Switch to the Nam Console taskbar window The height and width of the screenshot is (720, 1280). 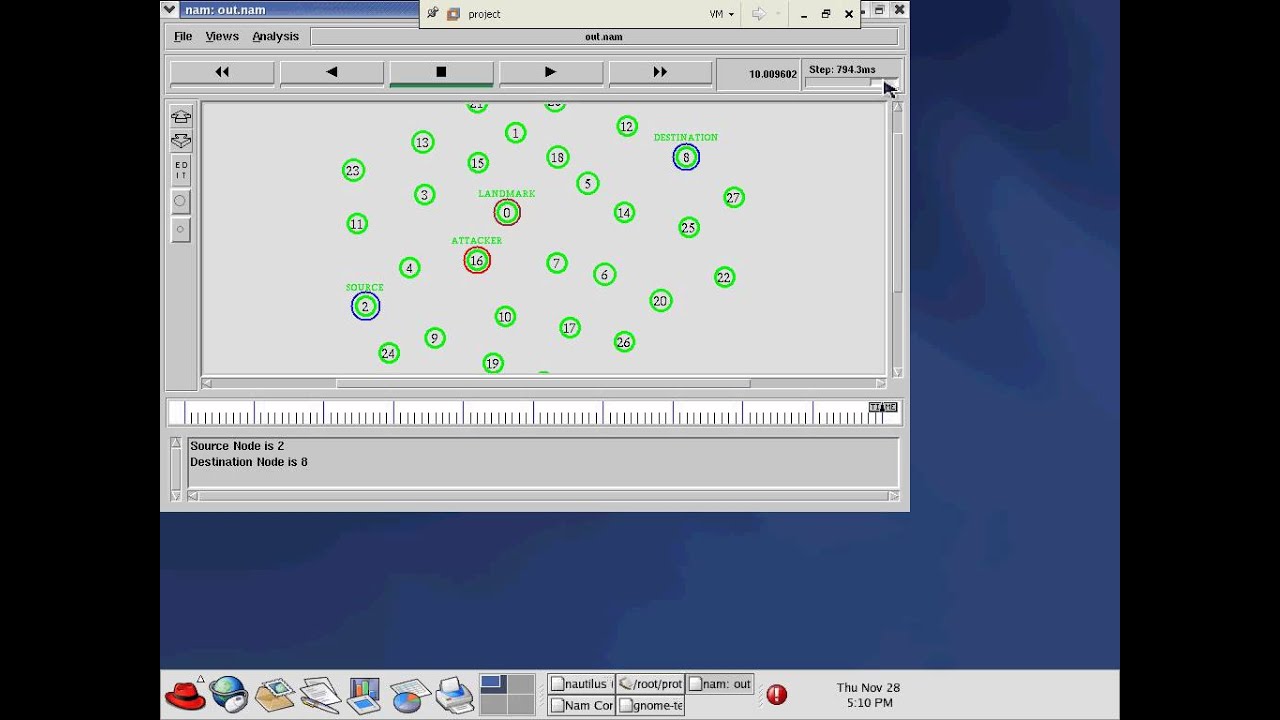[581, 706]
